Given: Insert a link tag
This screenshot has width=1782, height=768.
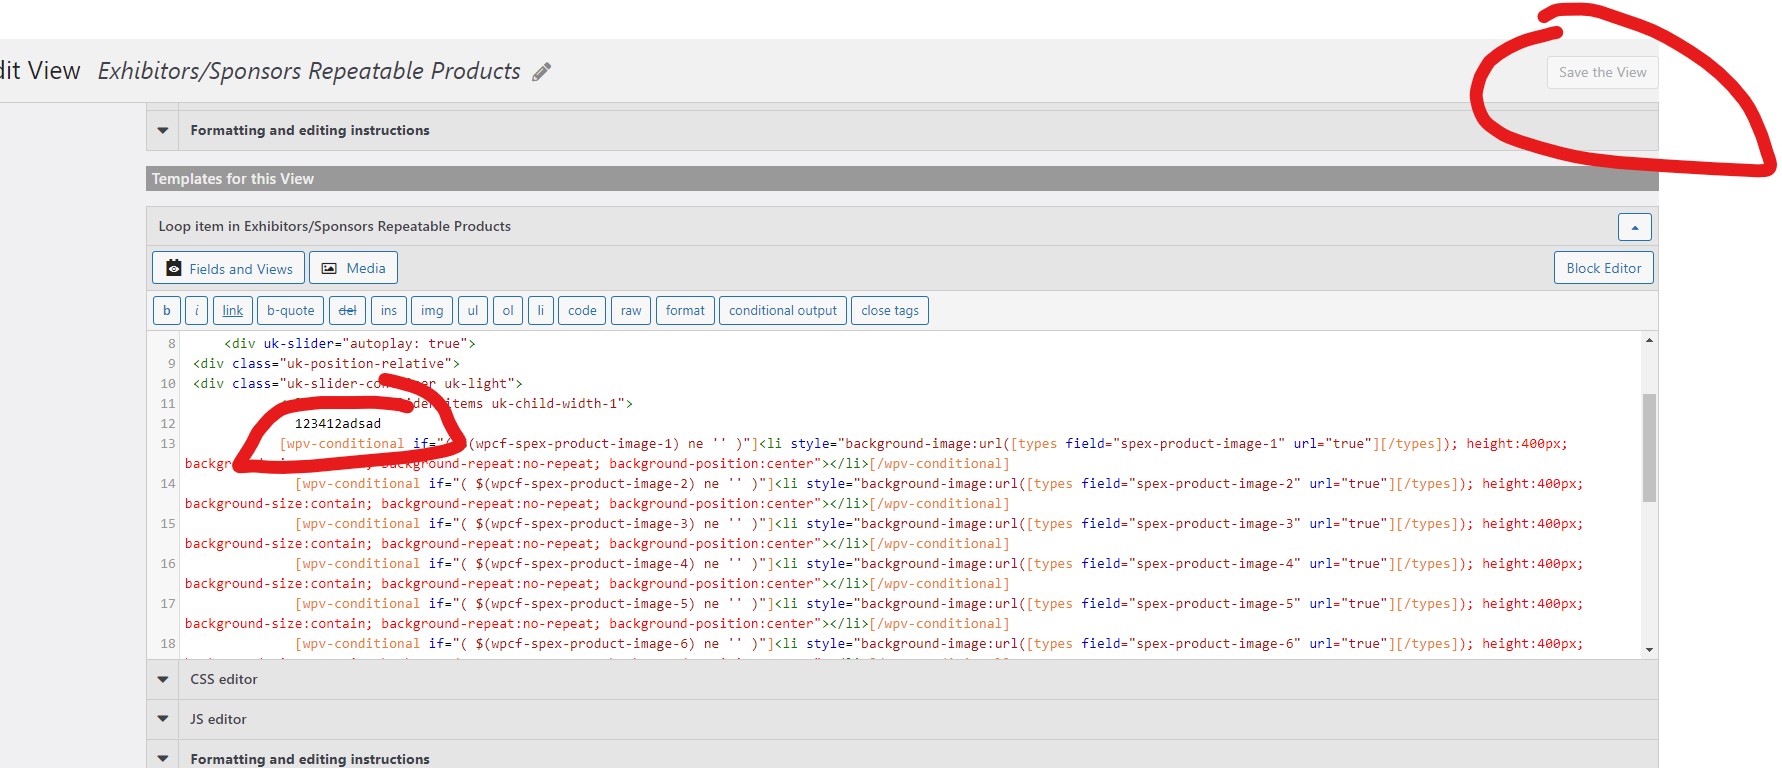Looking at the screenshot, I should [x=232, y=310].
